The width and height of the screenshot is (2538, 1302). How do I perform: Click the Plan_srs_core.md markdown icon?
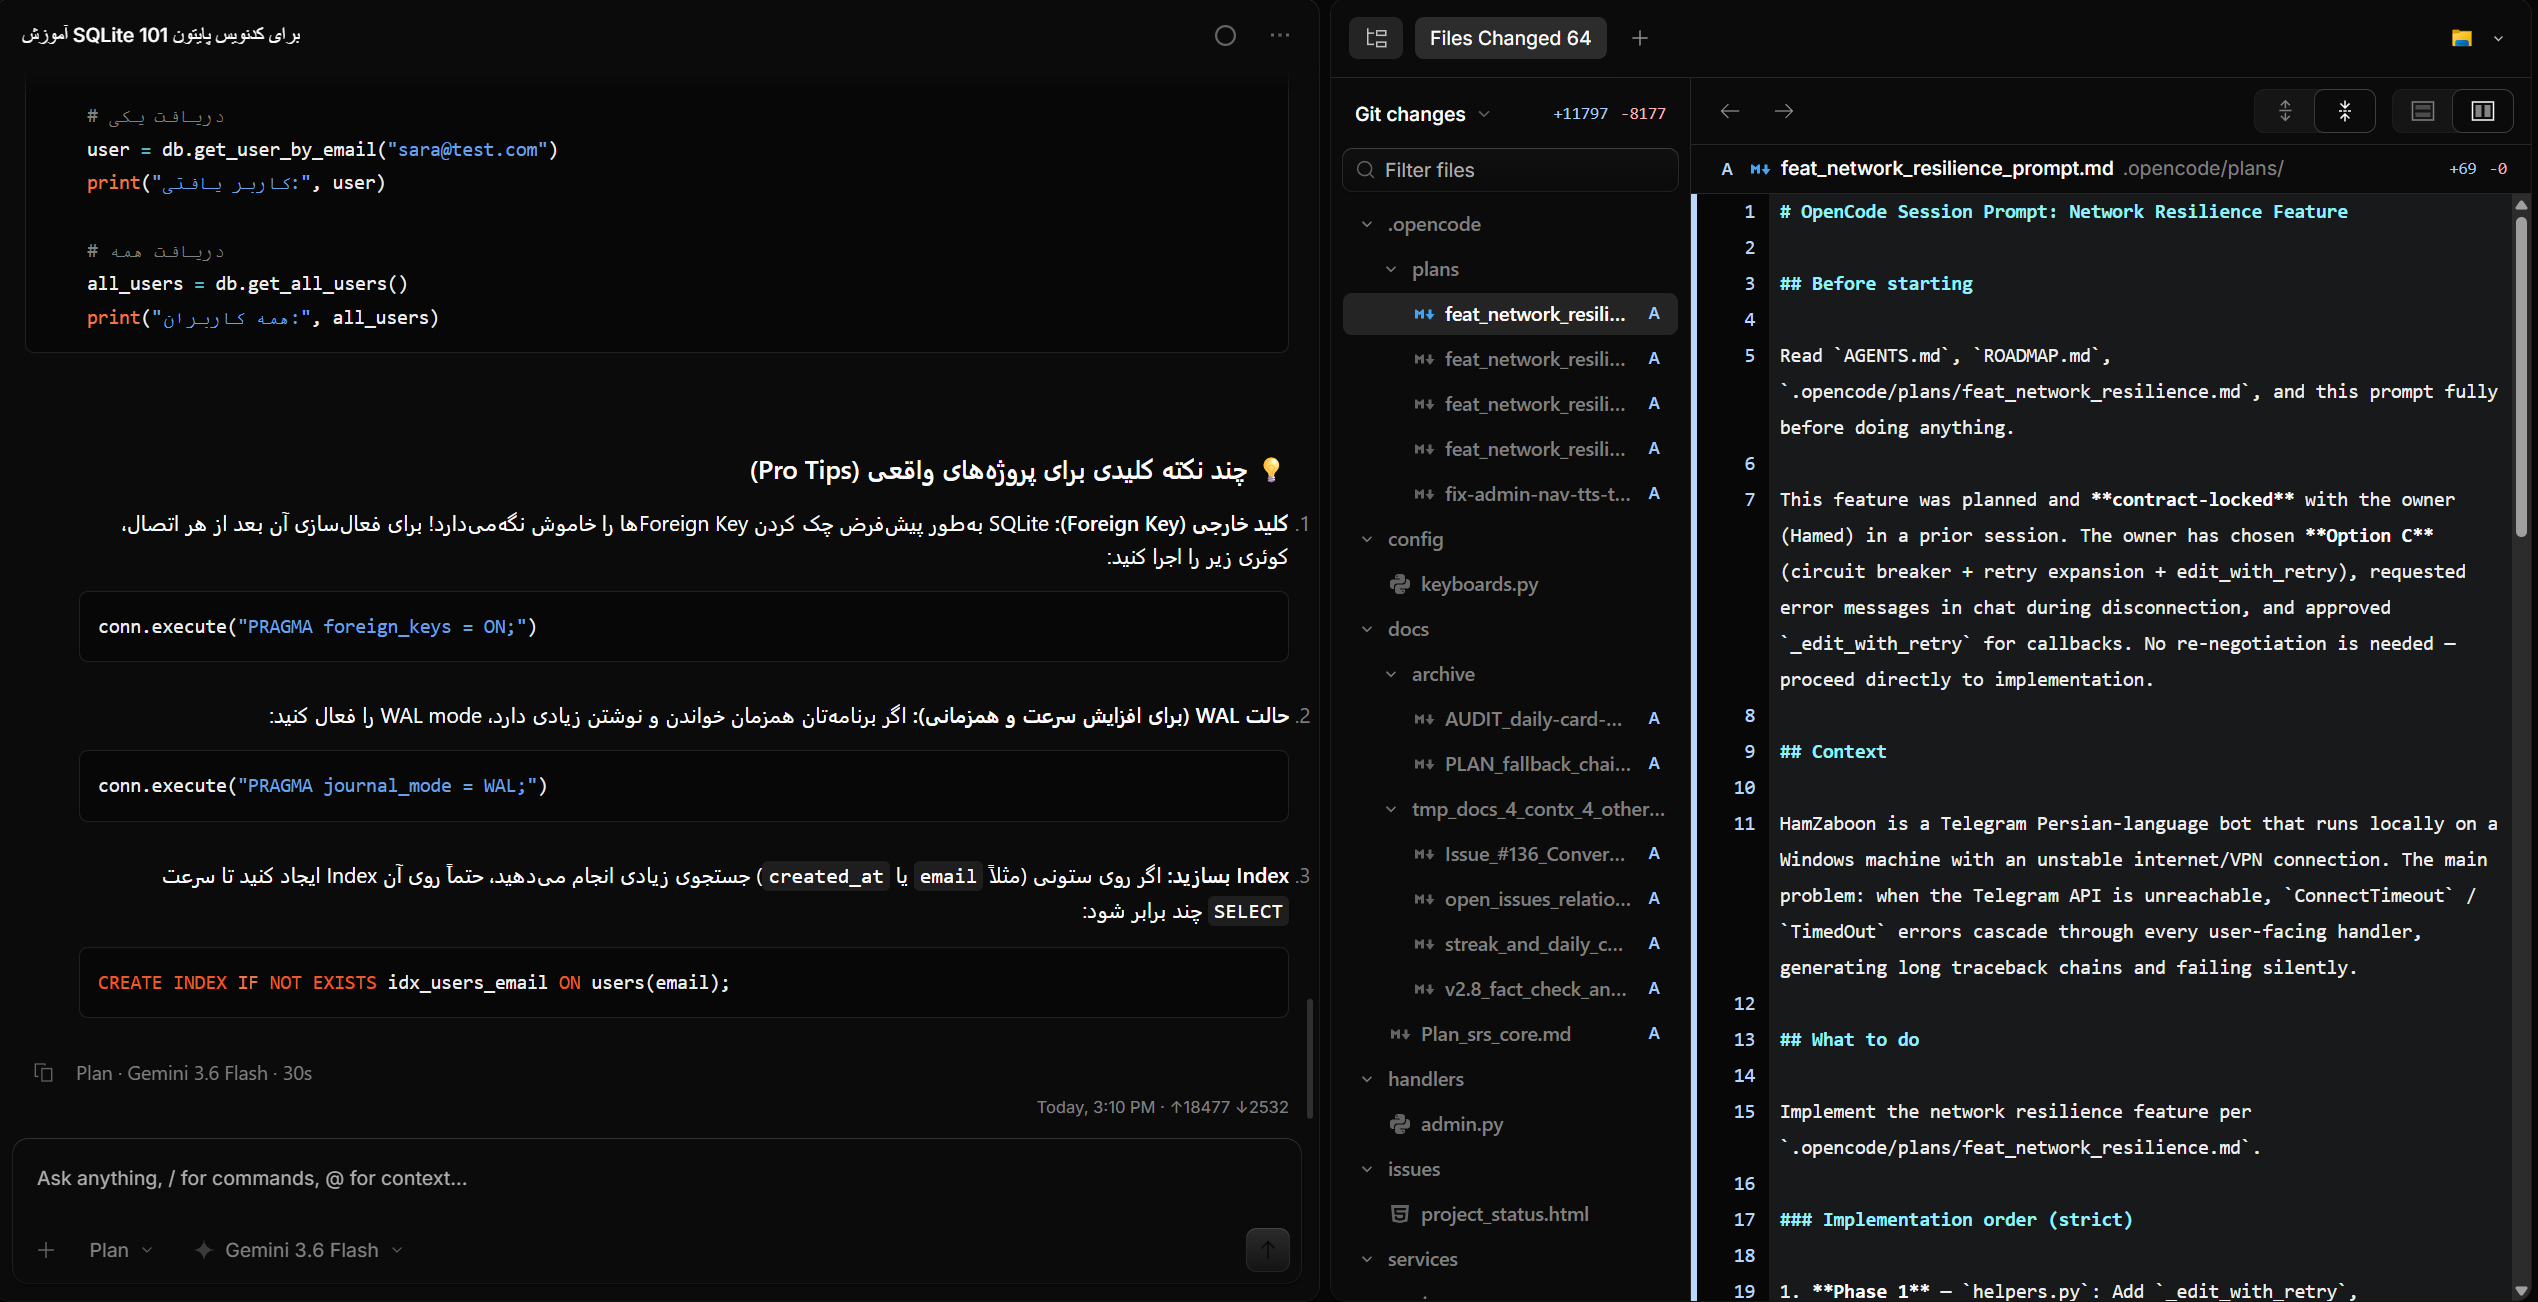click(x=1400, y=1034)
